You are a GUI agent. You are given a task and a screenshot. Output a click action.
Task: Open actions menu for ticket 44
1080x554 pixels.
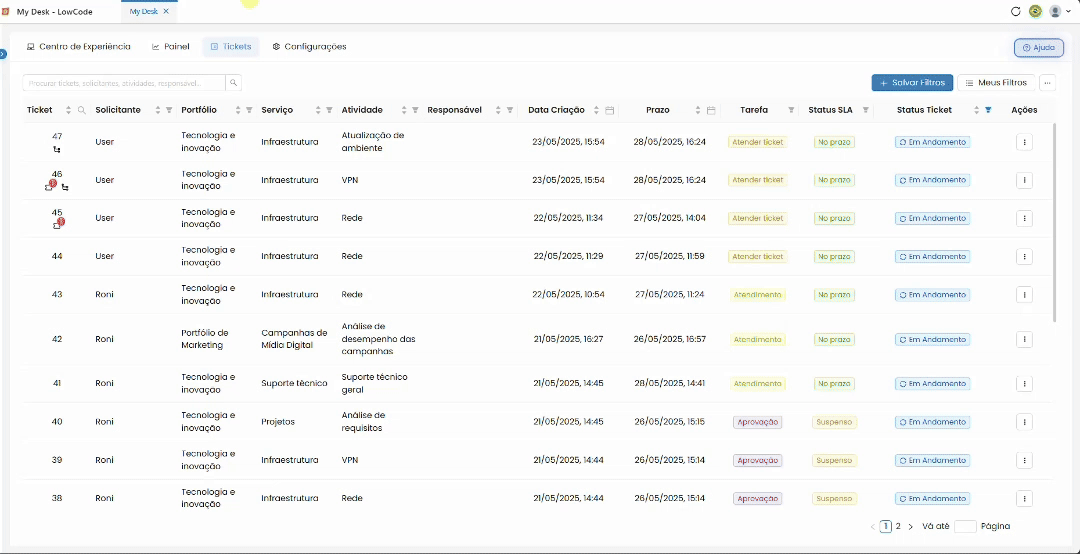coord(1024,256)
